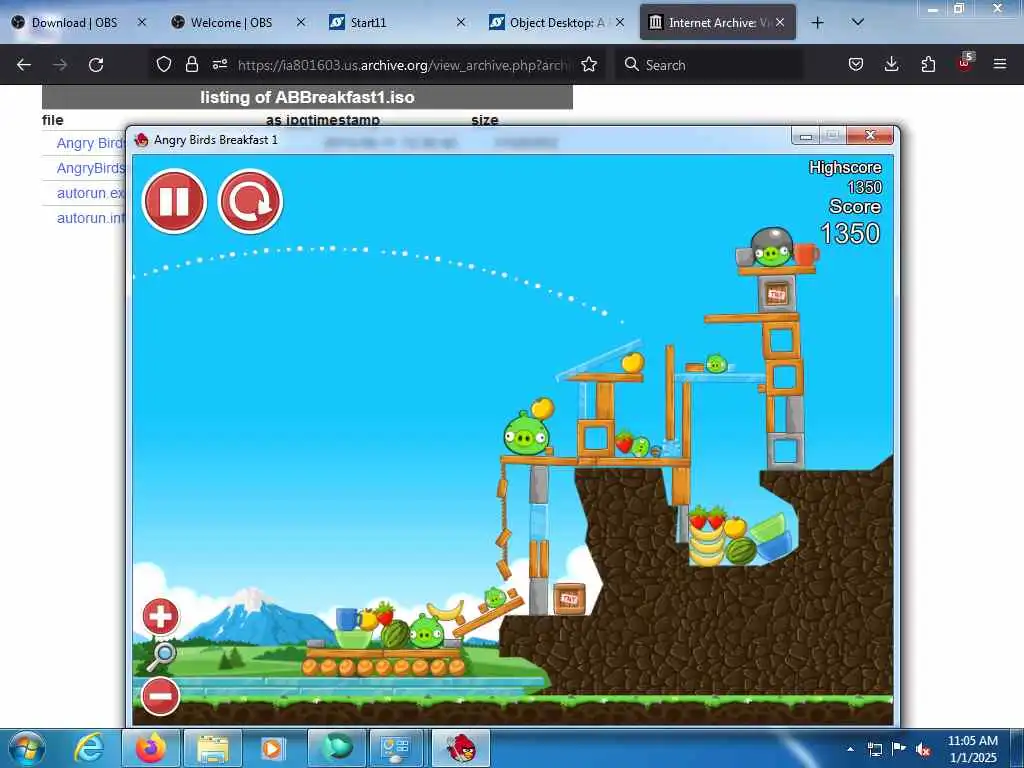This screenshot has width=1024, height=768.
Task: Close the Angry Birds Breakfast 1 window
Action: pos(870,135)
